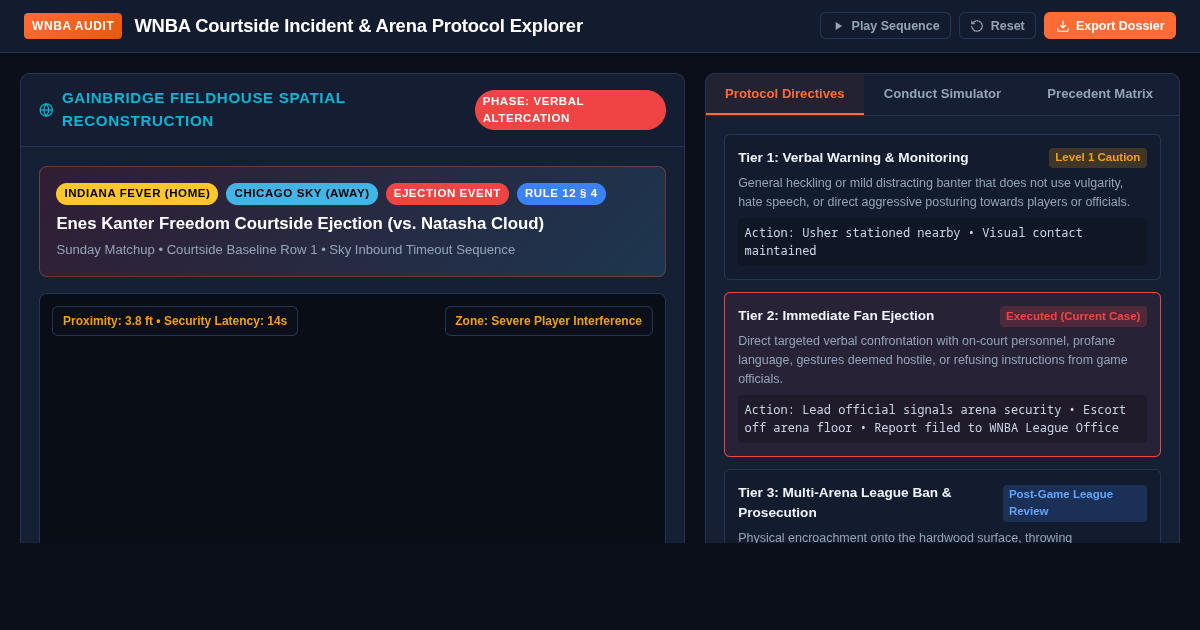Select the Tier 1: Verbal Warning & Monitoring heading
Viewport: 1200px width, 630px height.
[x=853, y=158]
